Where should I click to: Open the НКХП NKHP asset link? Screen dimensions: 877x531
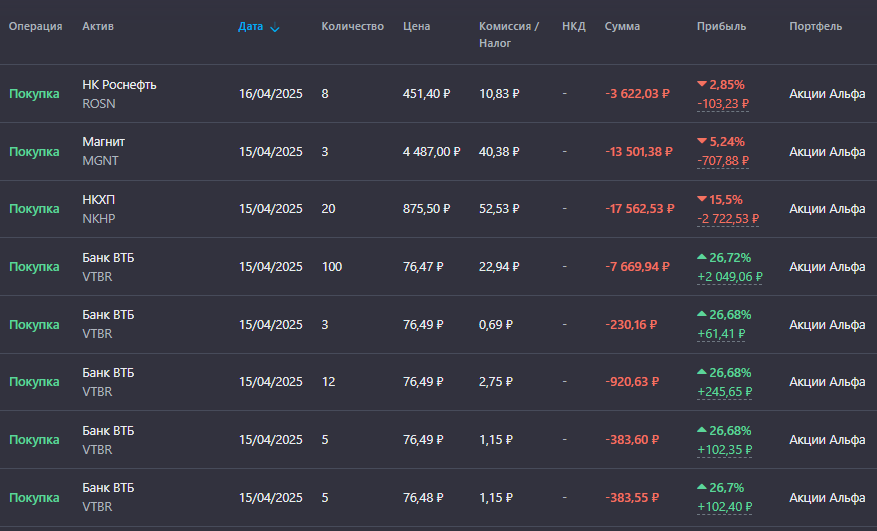pos(99,209)
